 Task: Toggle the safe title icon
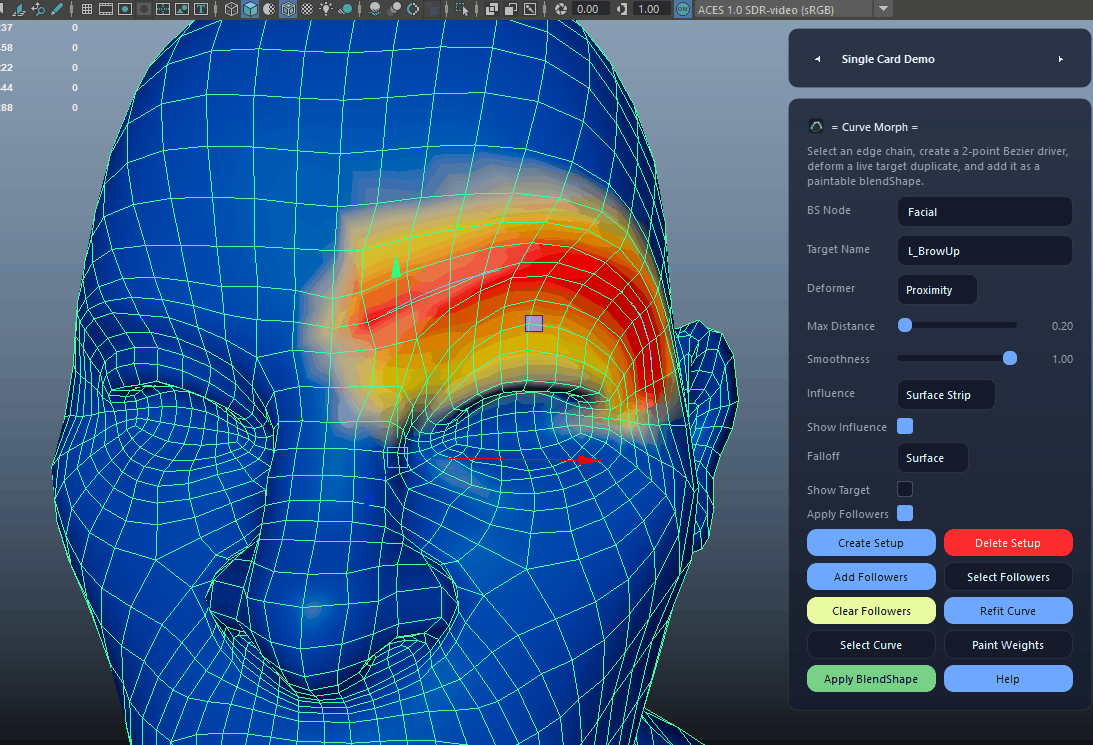point(201,9)
